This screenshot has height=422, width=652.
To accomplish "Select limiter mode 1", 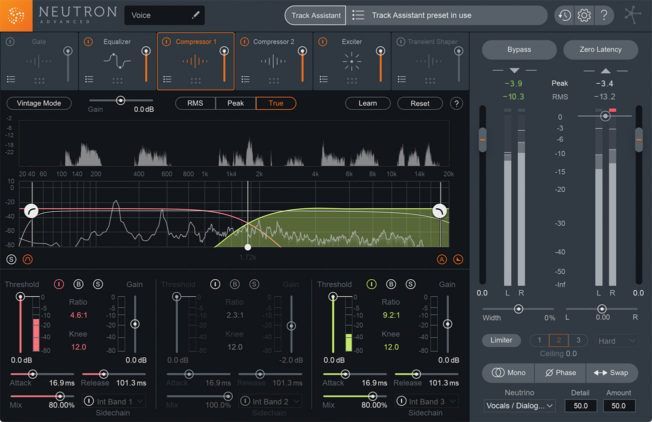I will (539, 340).
